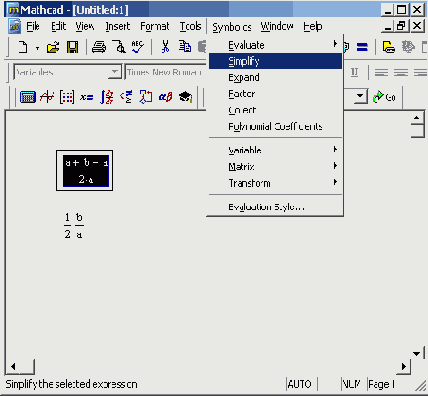
Task: Open the Boolean toolbar icon
Action: 126,97
